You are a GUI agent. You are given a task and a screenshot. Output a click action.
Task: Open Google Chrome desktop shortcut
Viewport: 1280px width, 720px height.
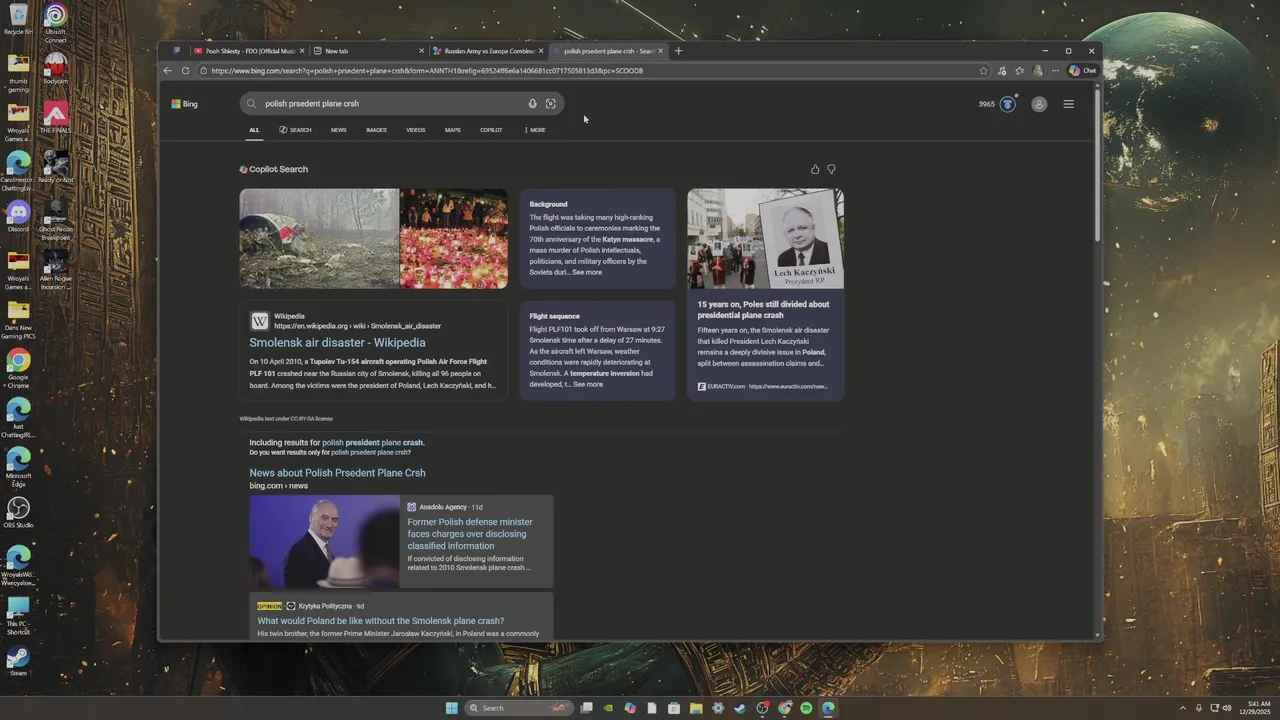point(18,366)
